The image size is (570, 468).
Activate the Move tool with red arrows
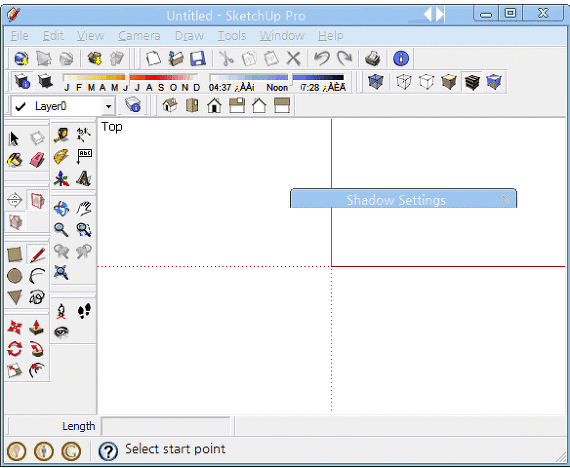[x=15, y=328]
